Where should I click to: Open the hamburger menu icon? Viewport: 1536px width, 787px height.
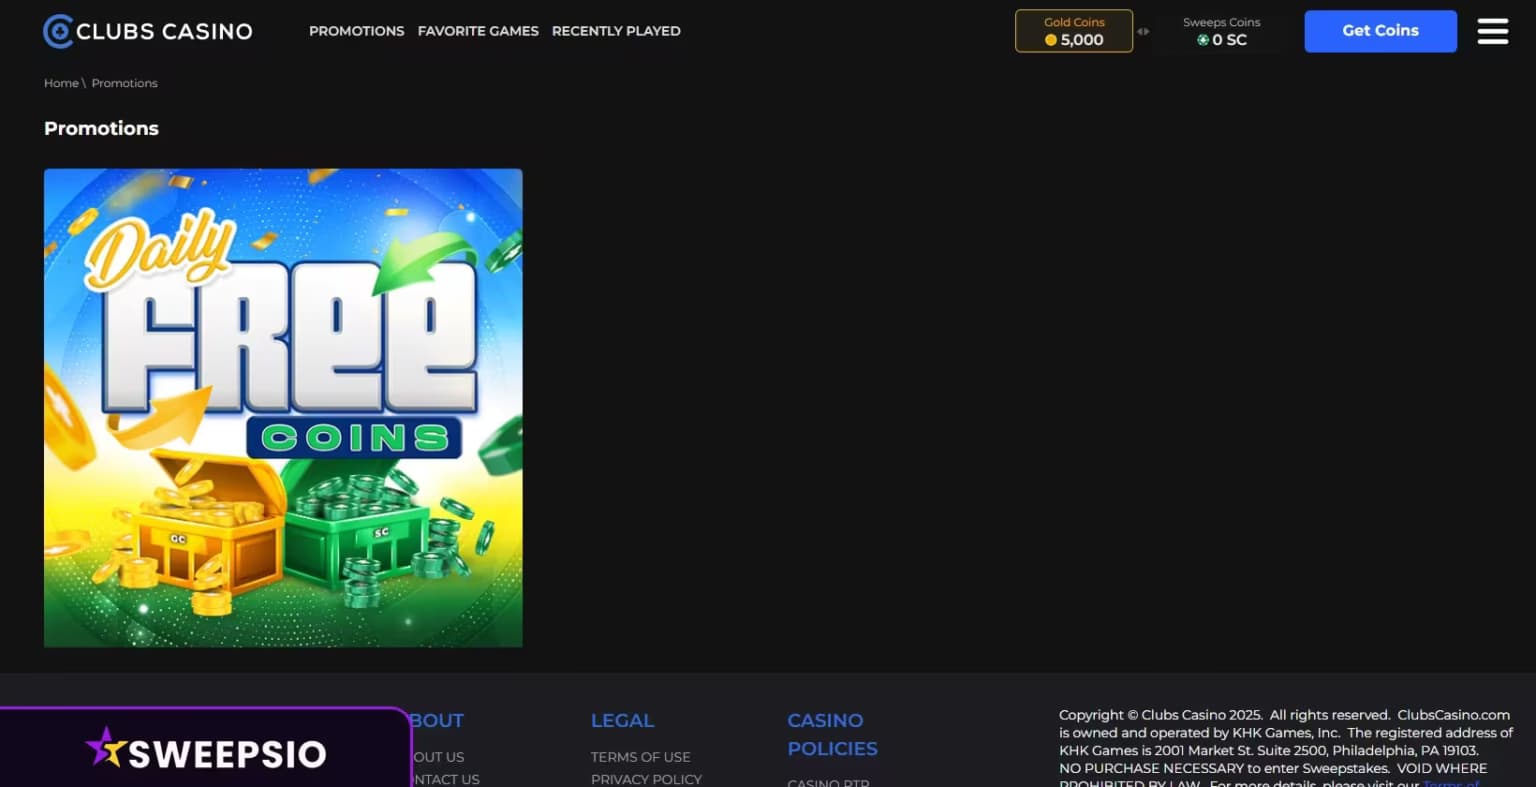pyautogui.click(x=1492, y=31)
